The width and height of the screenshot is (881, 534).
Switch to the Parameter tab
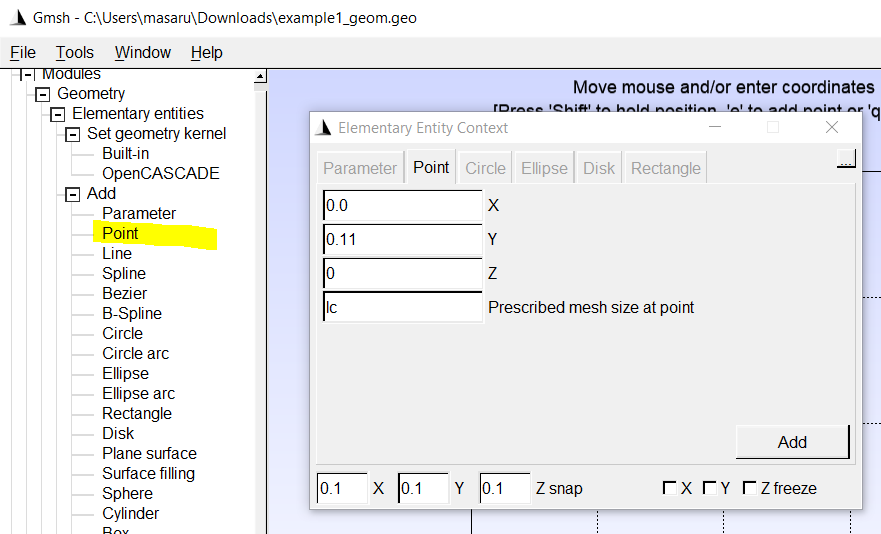[x=360, y=168]
